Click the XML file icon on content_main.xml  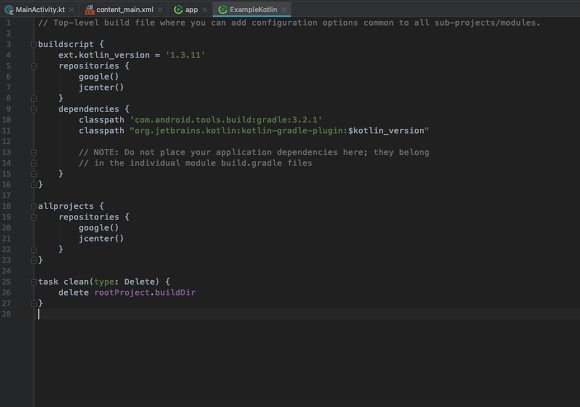(90, 10)
